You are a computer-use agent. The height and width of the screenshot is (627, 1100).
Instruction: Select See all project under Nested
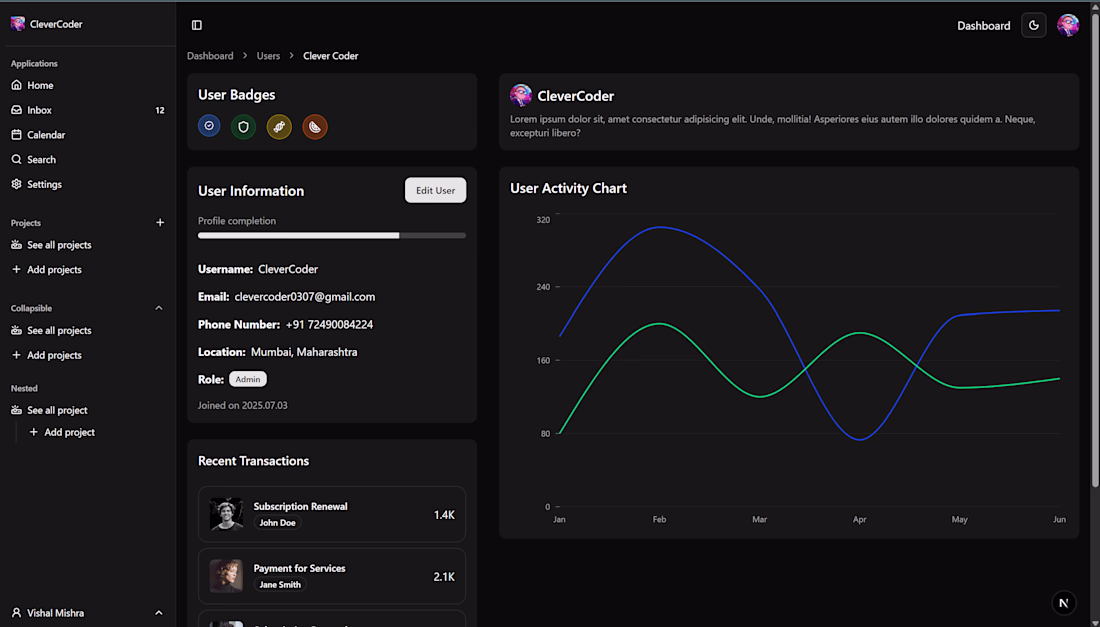(x=88, y=410)
